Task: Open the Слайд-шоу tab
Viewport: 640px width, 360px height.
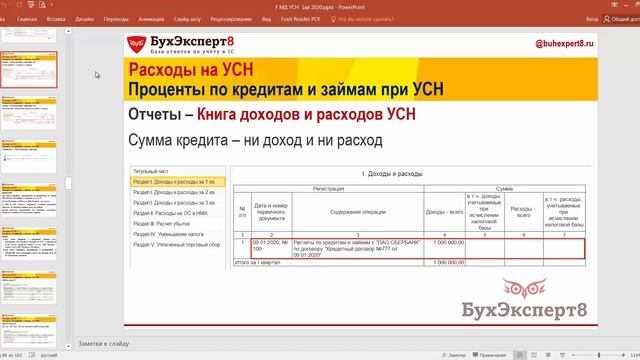Action: point(187,19)
